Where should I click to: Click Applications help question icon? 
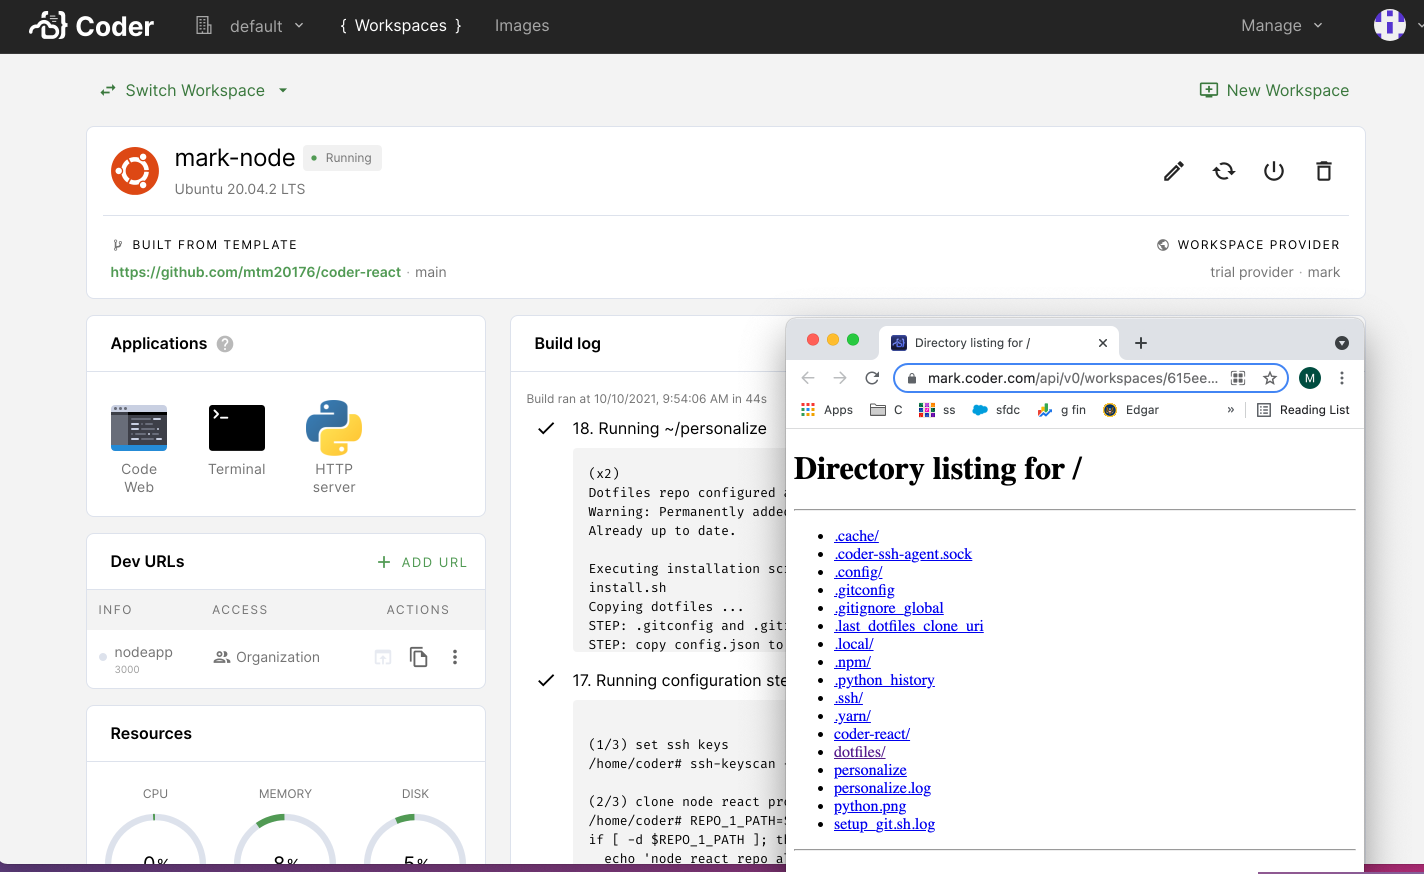coord(225,344)
